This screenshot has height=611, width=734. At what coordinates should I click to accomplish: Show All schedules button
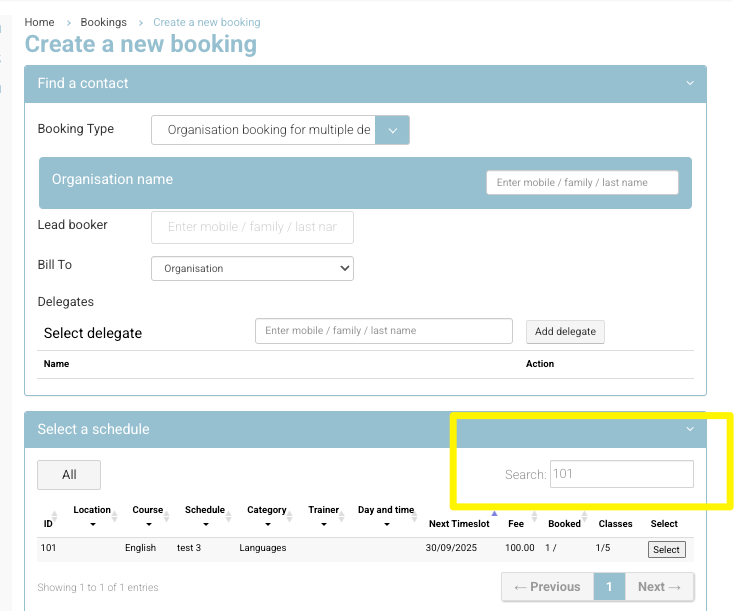(x=69, y=474)
